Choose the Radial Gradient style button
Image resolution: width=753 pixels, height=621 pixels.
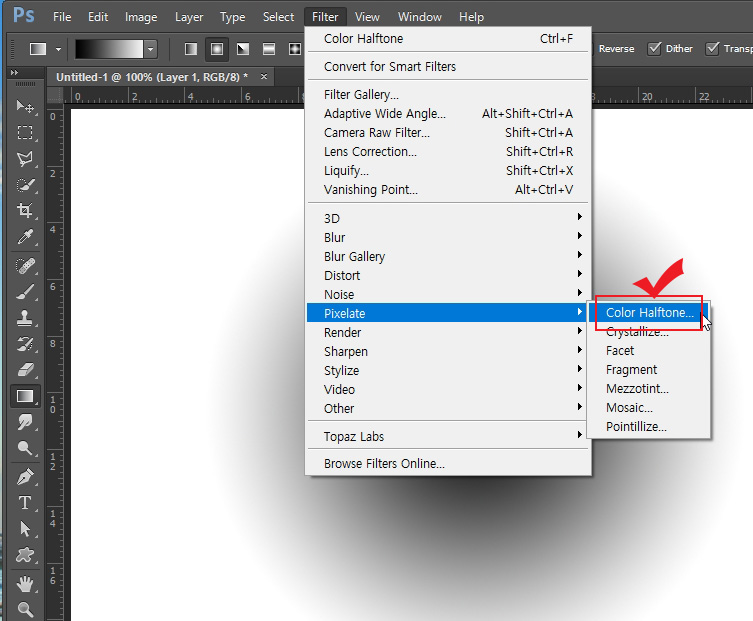click(x=217, y=49)
